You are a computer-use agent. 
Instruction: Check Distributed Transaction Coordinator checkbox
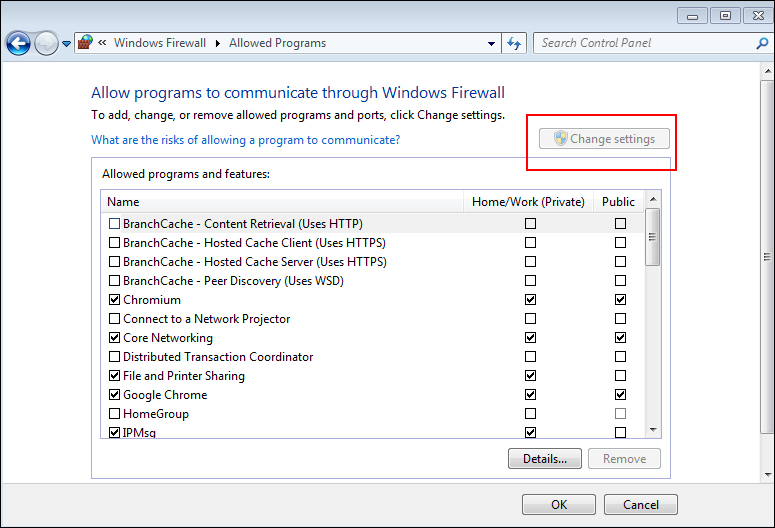pos(114,356)
